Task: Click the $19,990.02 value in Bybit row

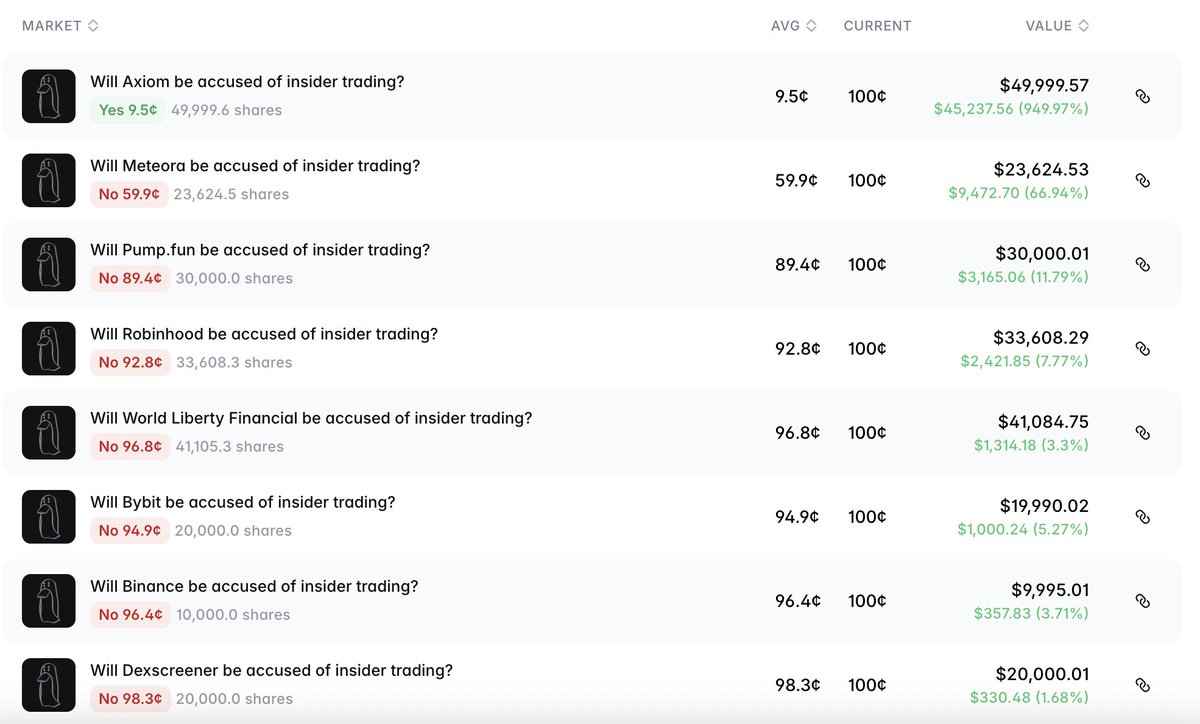Action: [x=1044, y=506]
